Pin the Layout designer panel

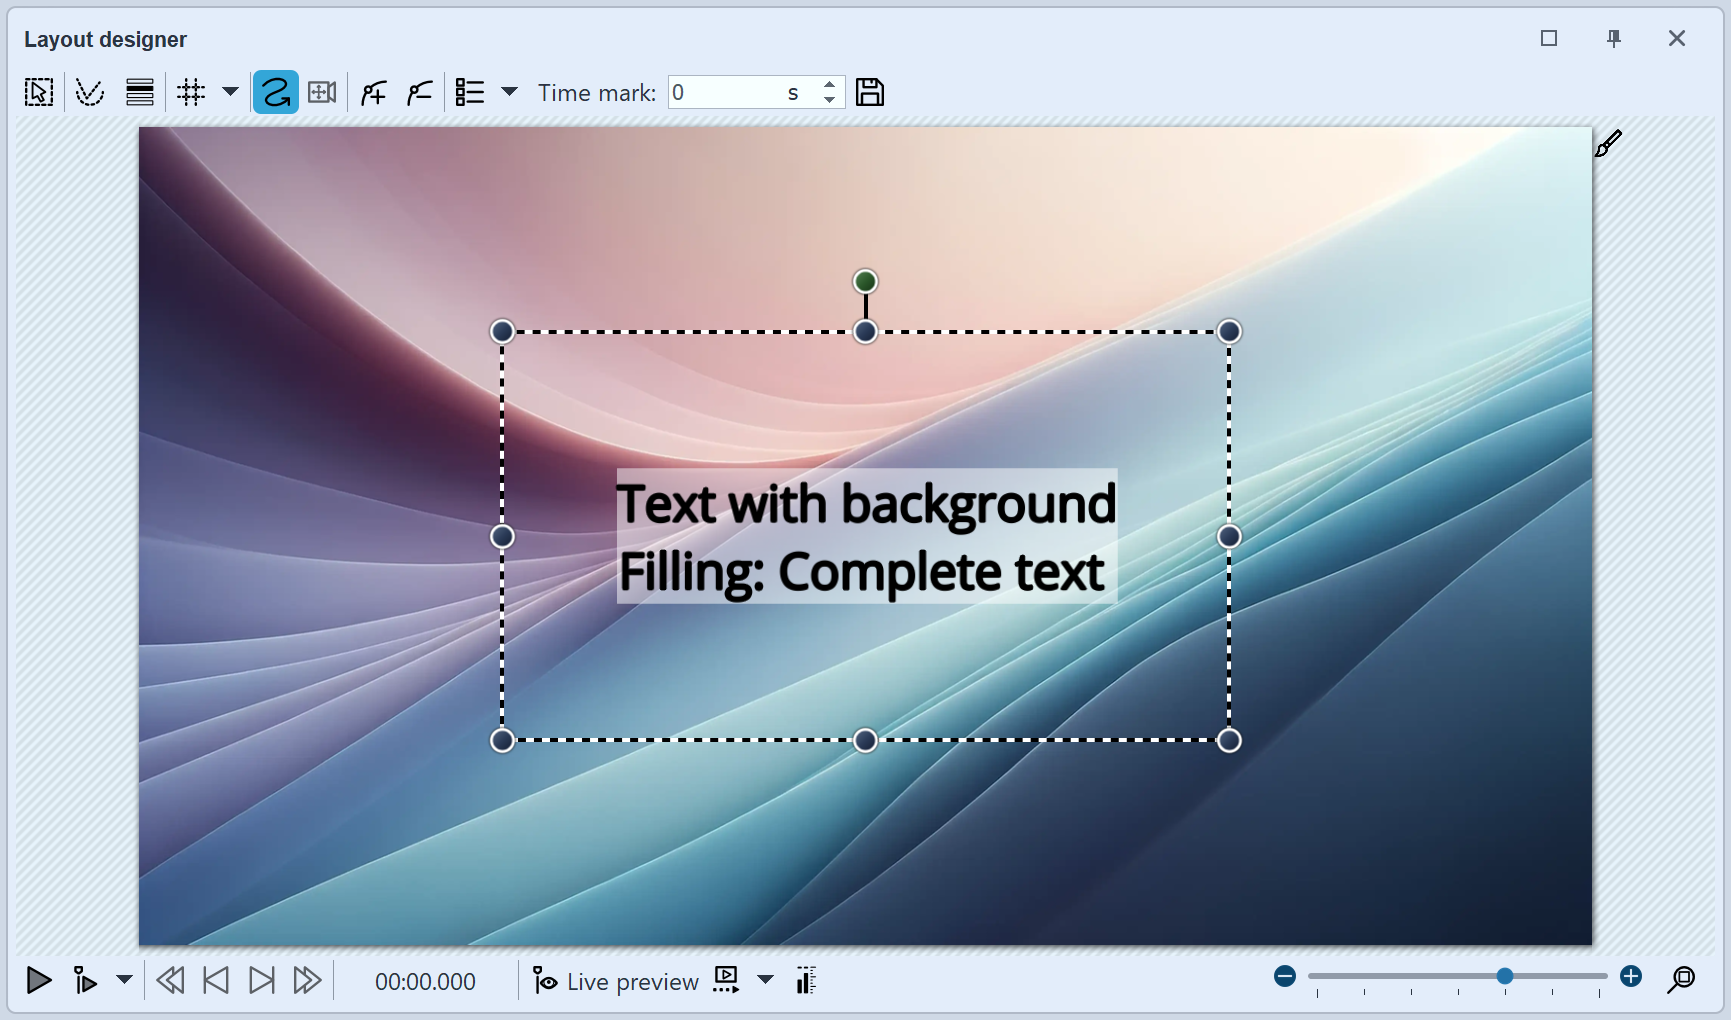point(1613,39)
